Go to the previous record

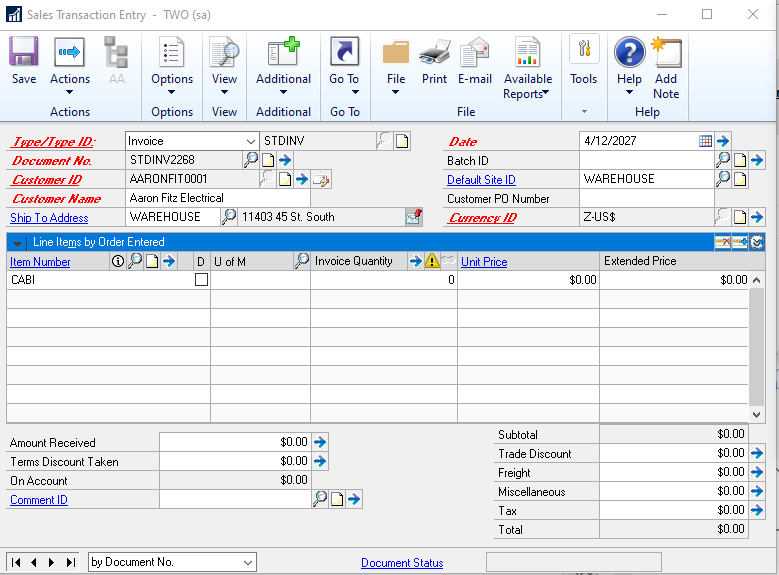point(34,562)
